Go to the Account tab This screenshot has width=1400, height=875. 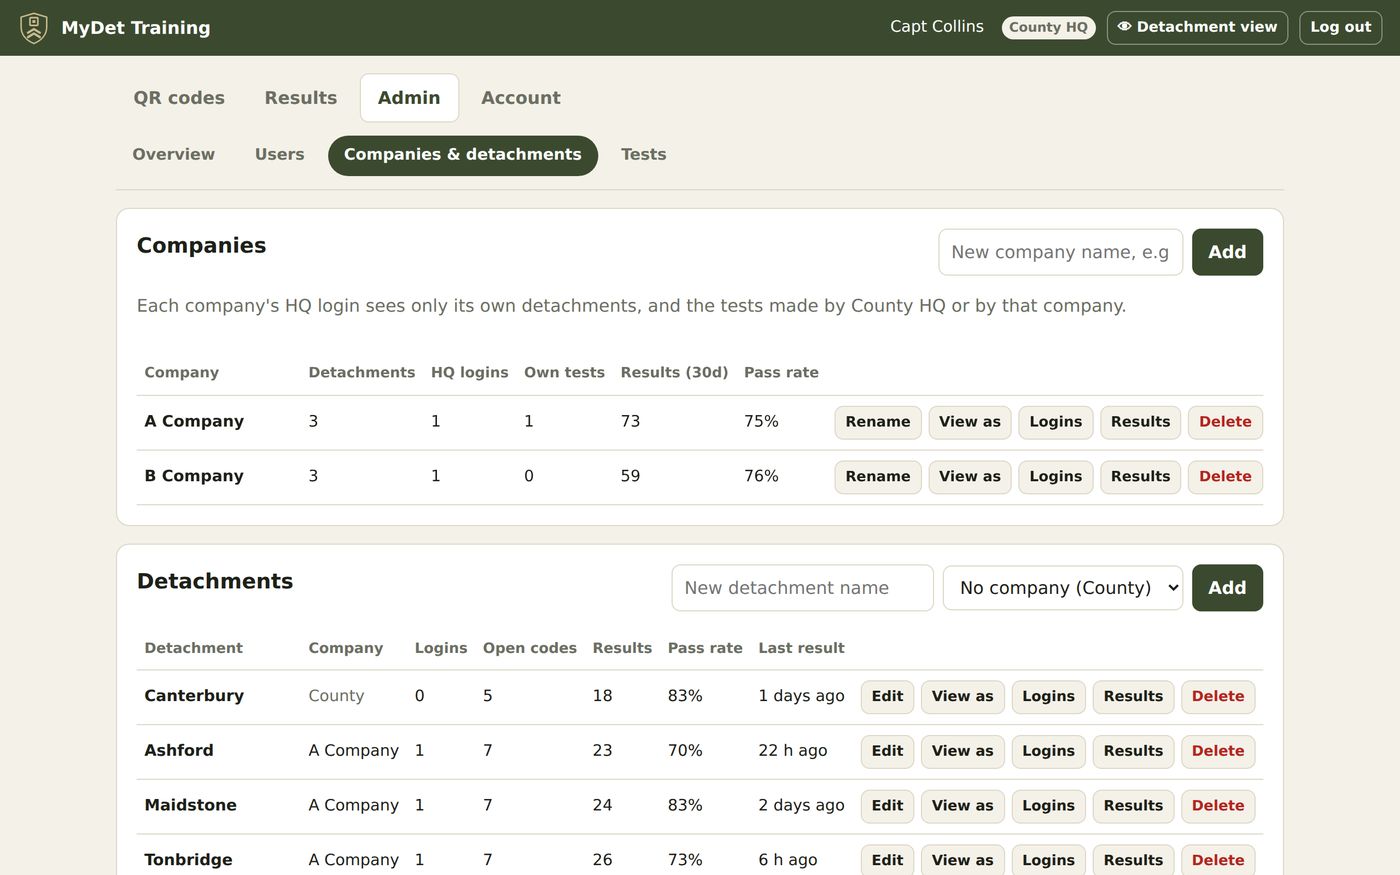tap(521, 98)
